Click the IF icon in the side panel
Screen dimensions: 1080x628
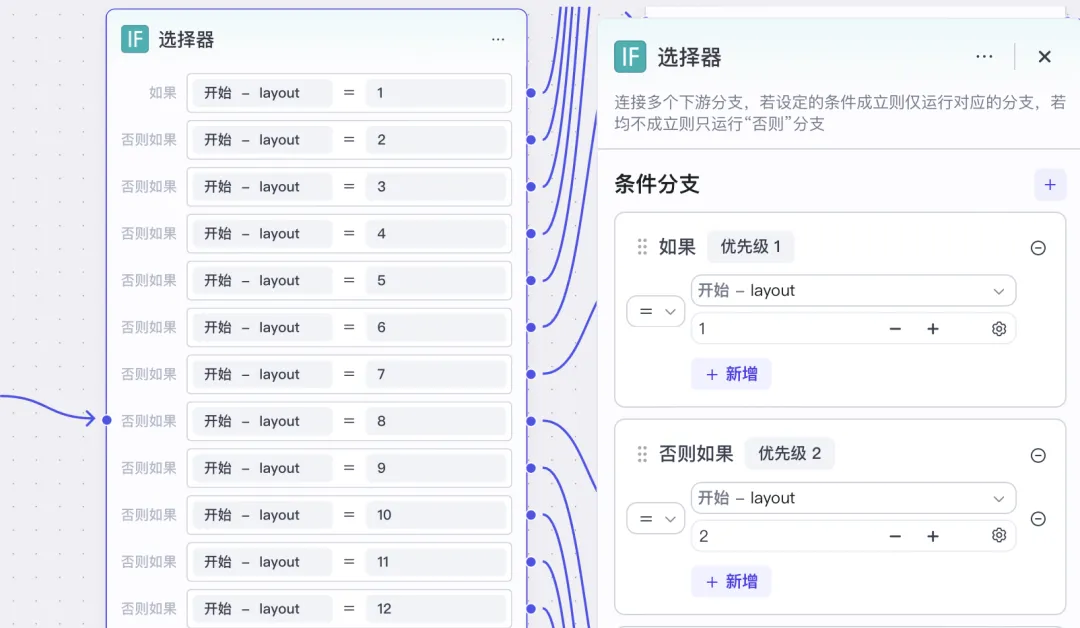(630, 56)
